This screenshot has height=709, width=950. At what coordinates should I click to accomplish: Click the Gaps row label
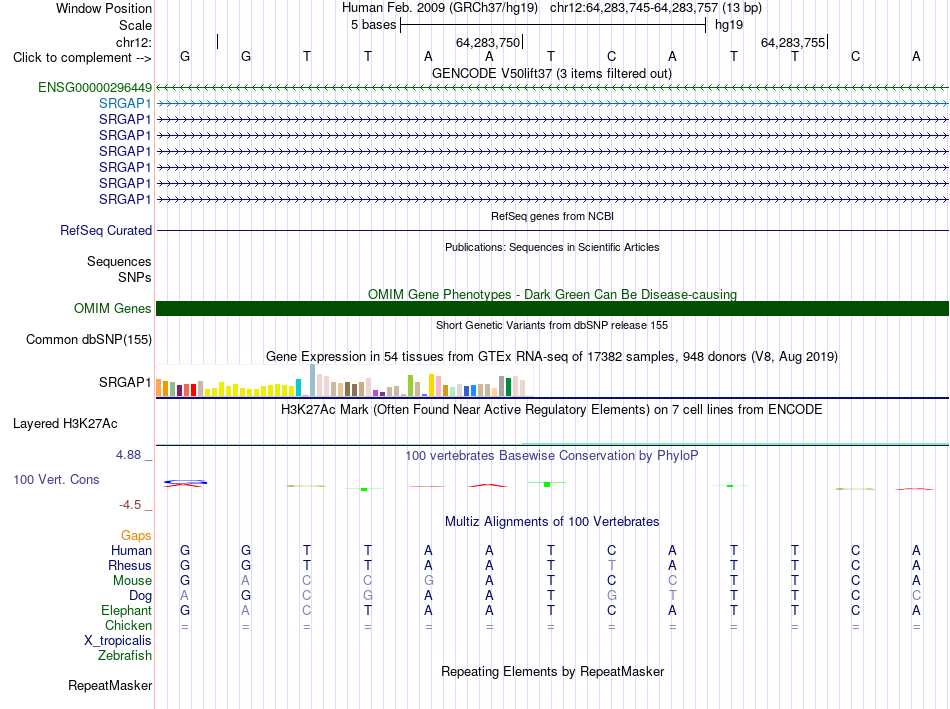click(x=136, y=535)
